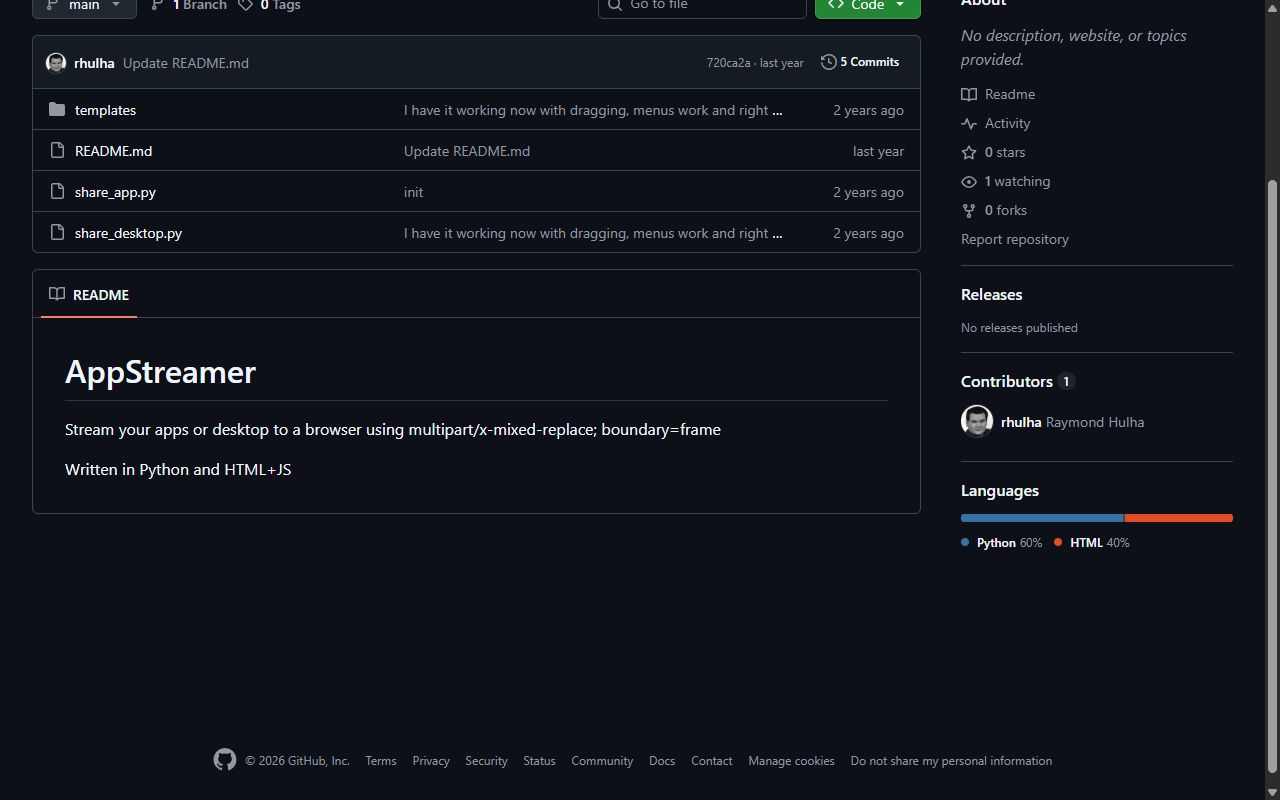
Task: Click the book icon on README tab
Action: click(x=57, y=294)
